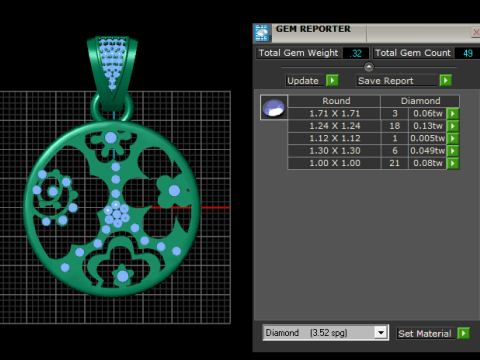Select the large gem in pendant right flower
Image resolution: width=480 pixels, height=360 pixels.
(x=174, y=191)
